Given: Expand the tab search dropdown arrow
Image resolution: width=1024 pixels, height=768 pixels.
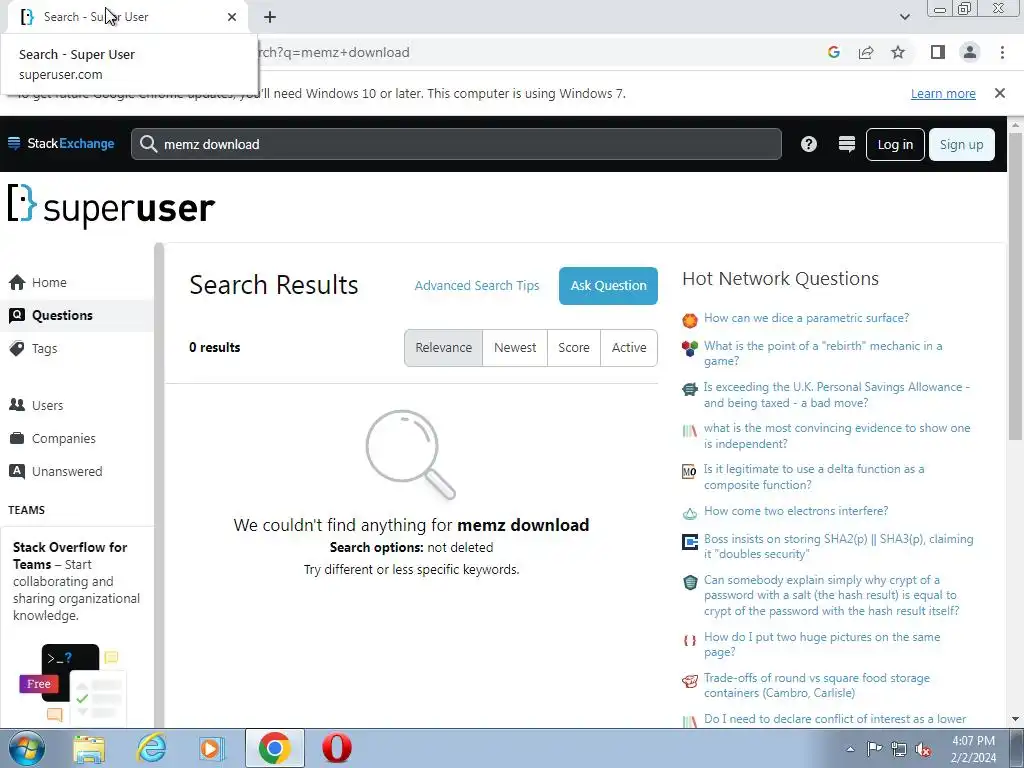Looking at the screenshot, I should (x=904, y=17).
